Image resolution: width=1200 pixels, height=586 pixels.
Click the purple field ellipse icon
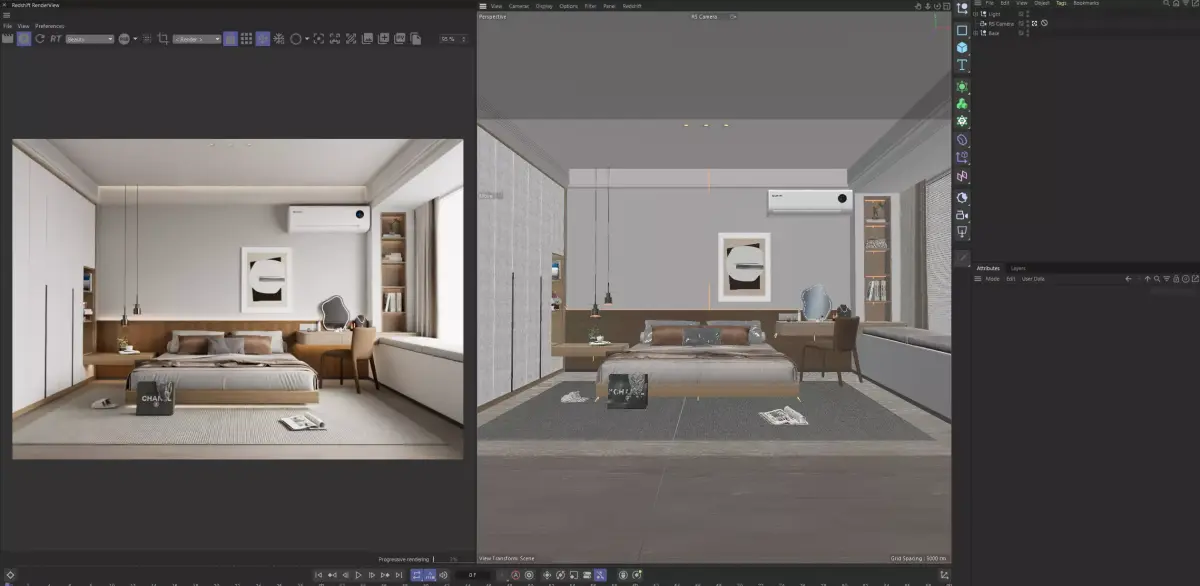point(962,140)
